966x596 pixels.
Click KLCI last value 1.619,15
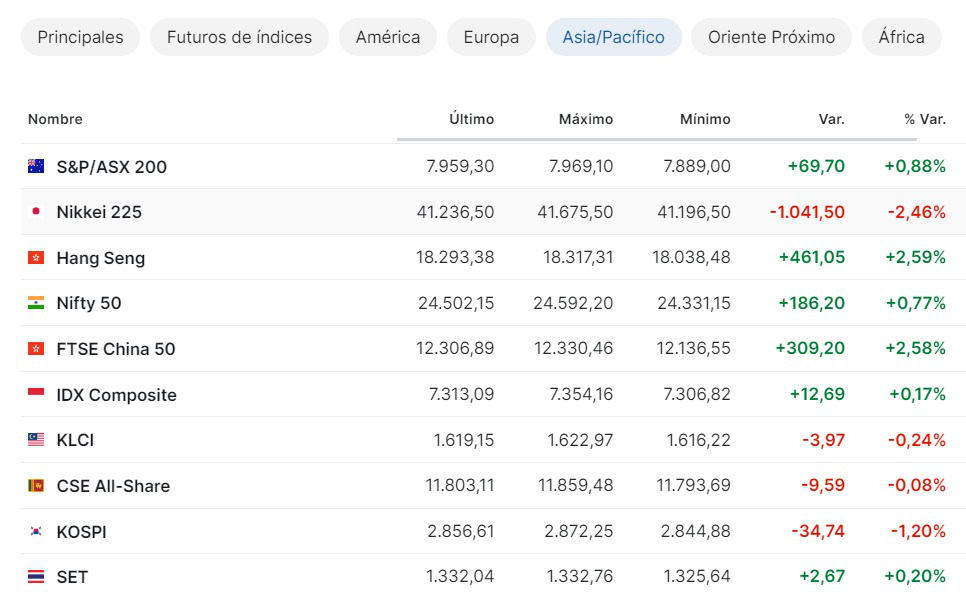(463, 439)
